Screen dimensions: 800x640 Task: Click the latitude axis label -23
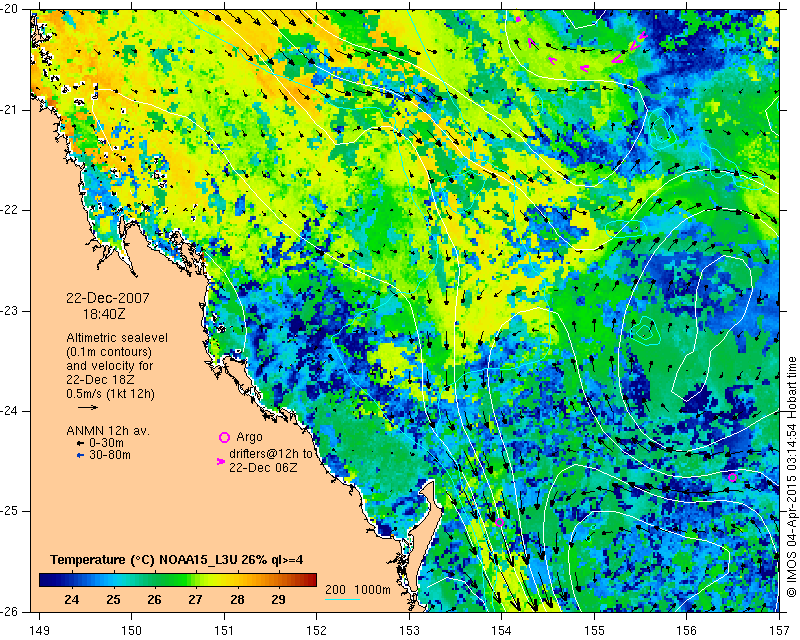click(x=10, y=311)
